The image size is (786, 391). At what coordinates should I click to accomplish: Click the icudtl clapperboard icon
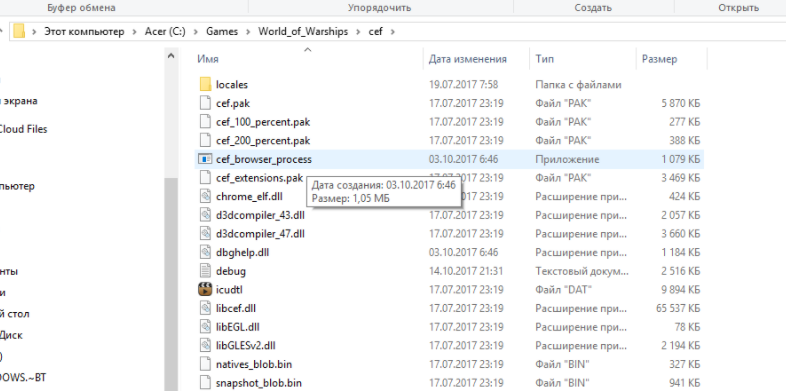[x=205, y=289]
